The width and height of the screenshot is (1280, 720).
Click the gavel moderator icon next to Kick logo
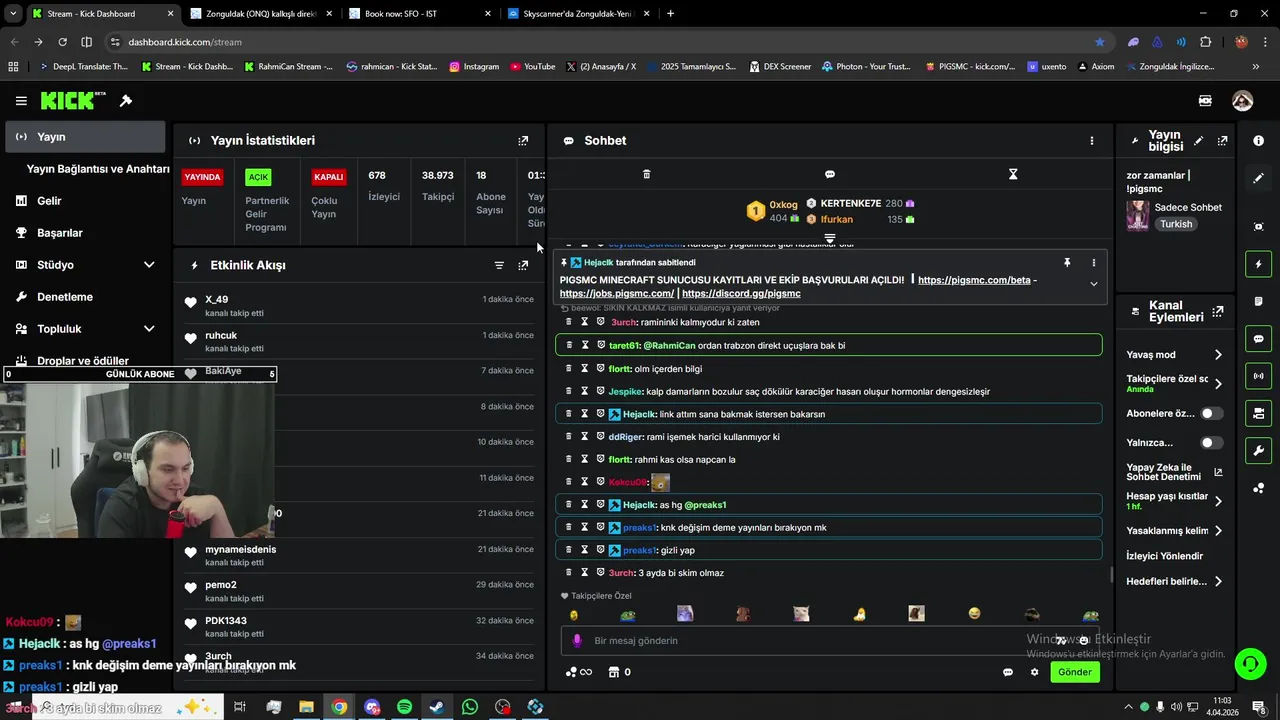126,101
